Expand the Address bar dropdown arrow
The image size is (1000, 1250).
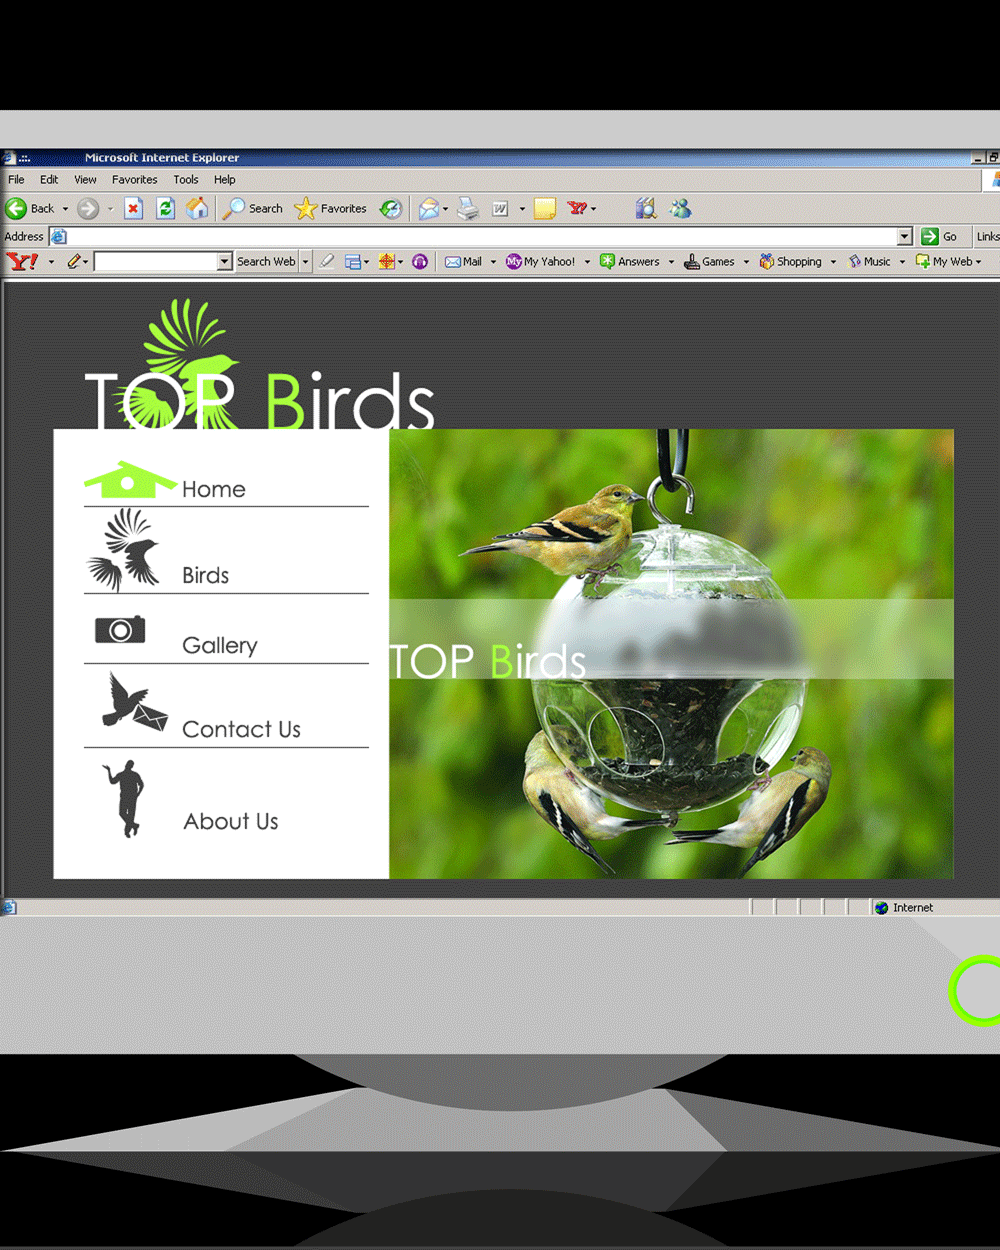(x=904, y=237)
